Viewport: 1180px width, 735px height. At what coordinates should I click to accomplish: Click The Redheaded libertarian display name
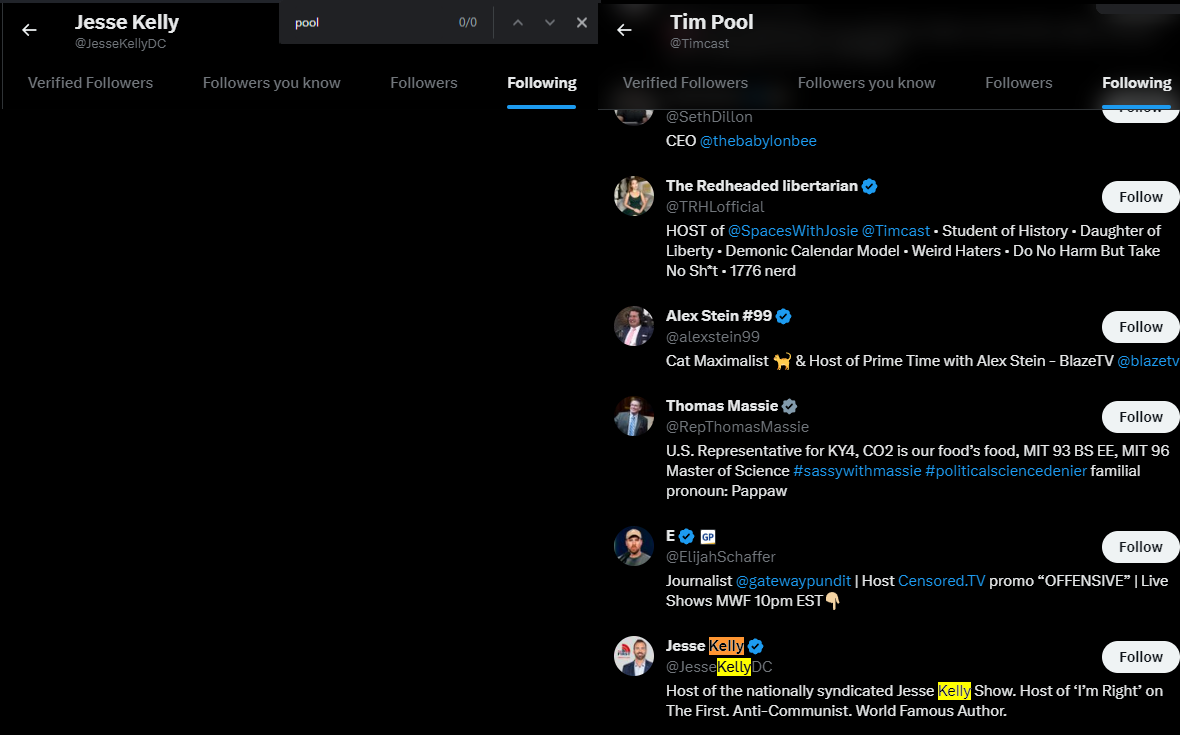(x=762, y=186)
